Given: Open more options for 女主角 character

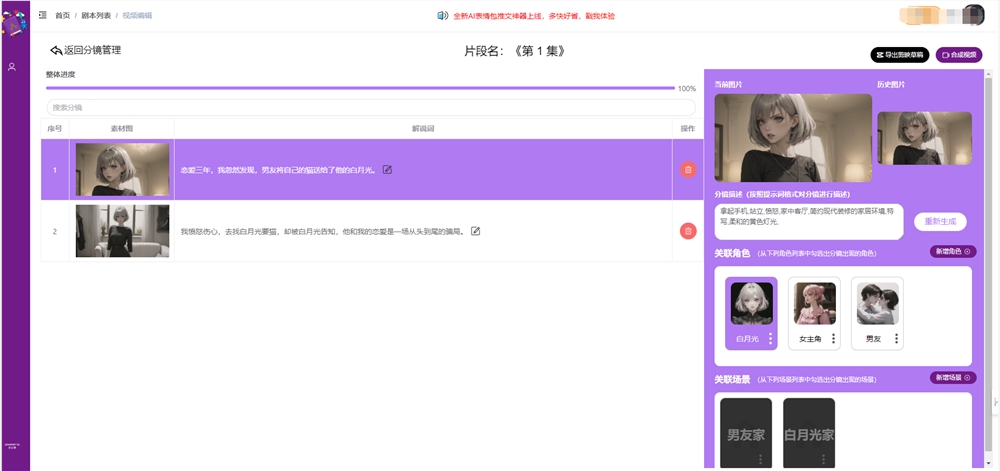Looking at the screenshot, I should (834, 338).
